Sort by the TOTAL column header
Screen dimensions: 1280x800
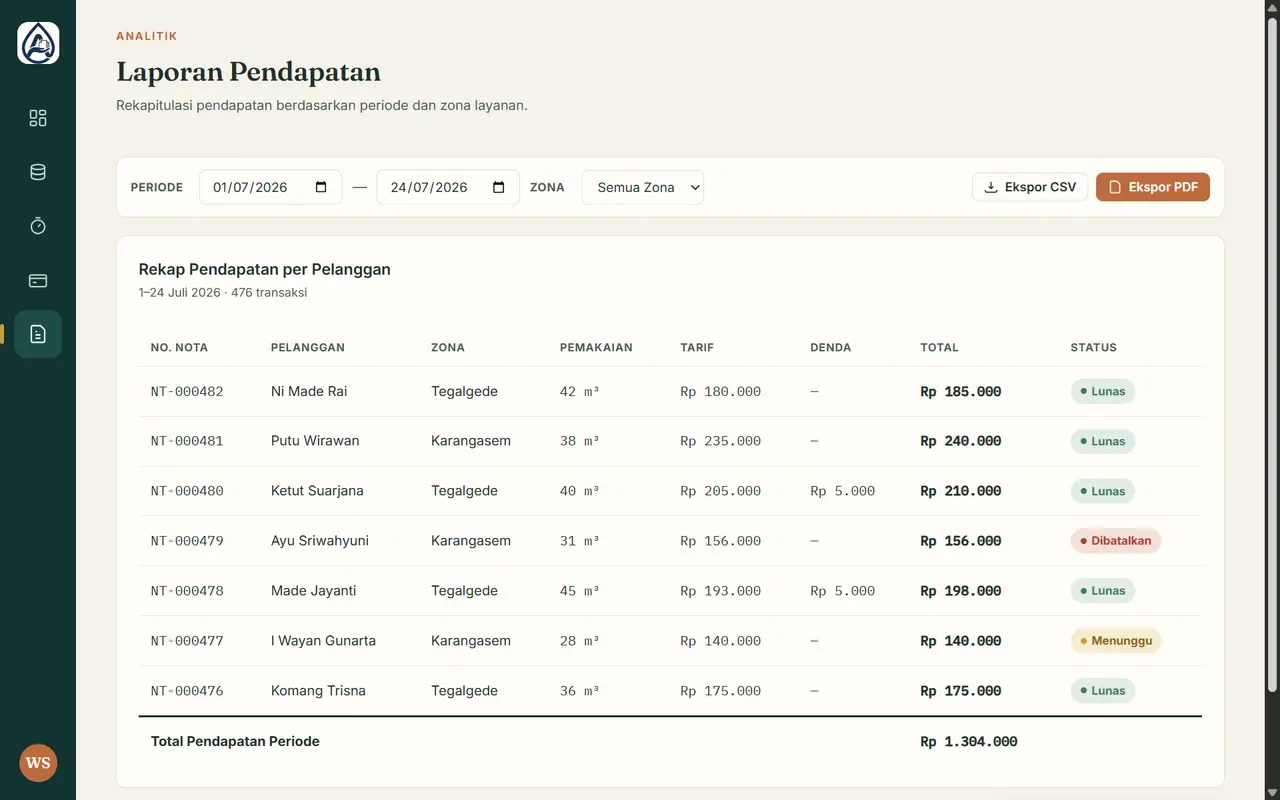[x=939, y=348]
